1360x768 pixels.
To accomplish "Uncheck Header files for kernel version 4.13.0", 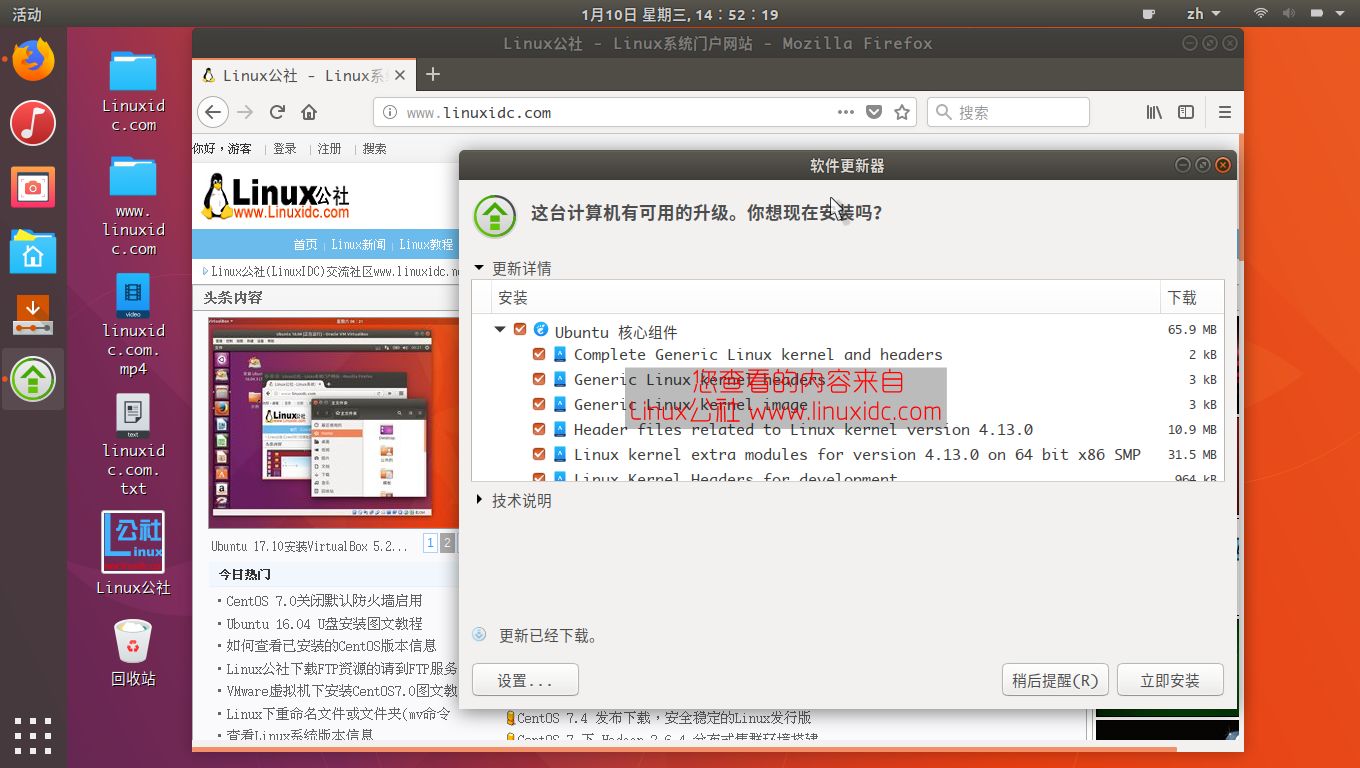I will tap(539, 429).
